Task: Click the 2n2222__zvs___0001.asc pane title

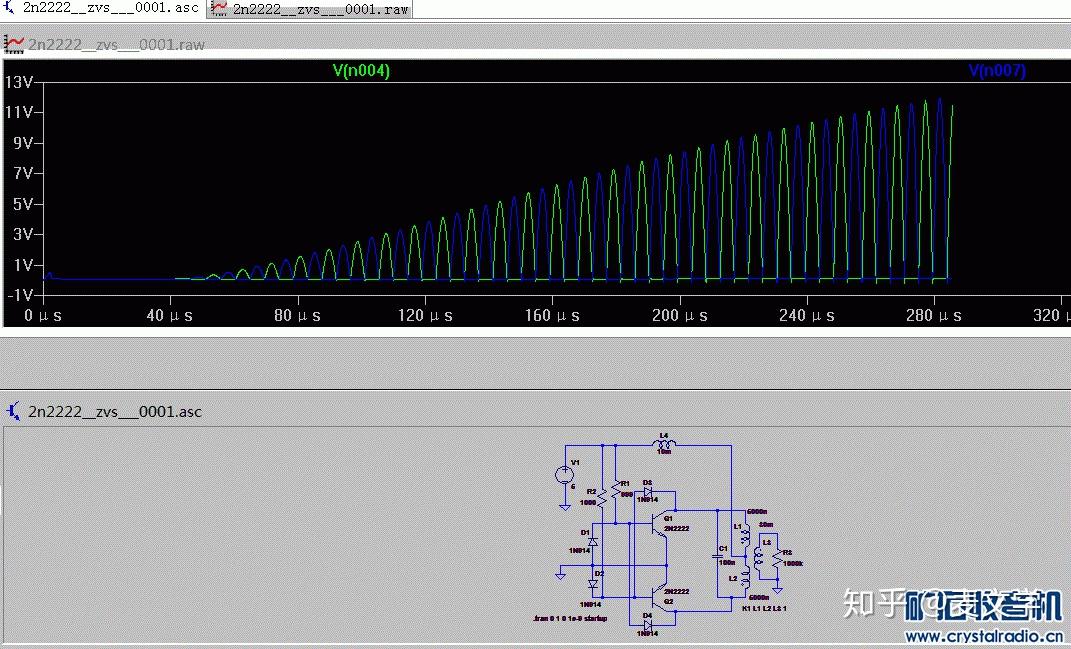Action: (115, 412)
